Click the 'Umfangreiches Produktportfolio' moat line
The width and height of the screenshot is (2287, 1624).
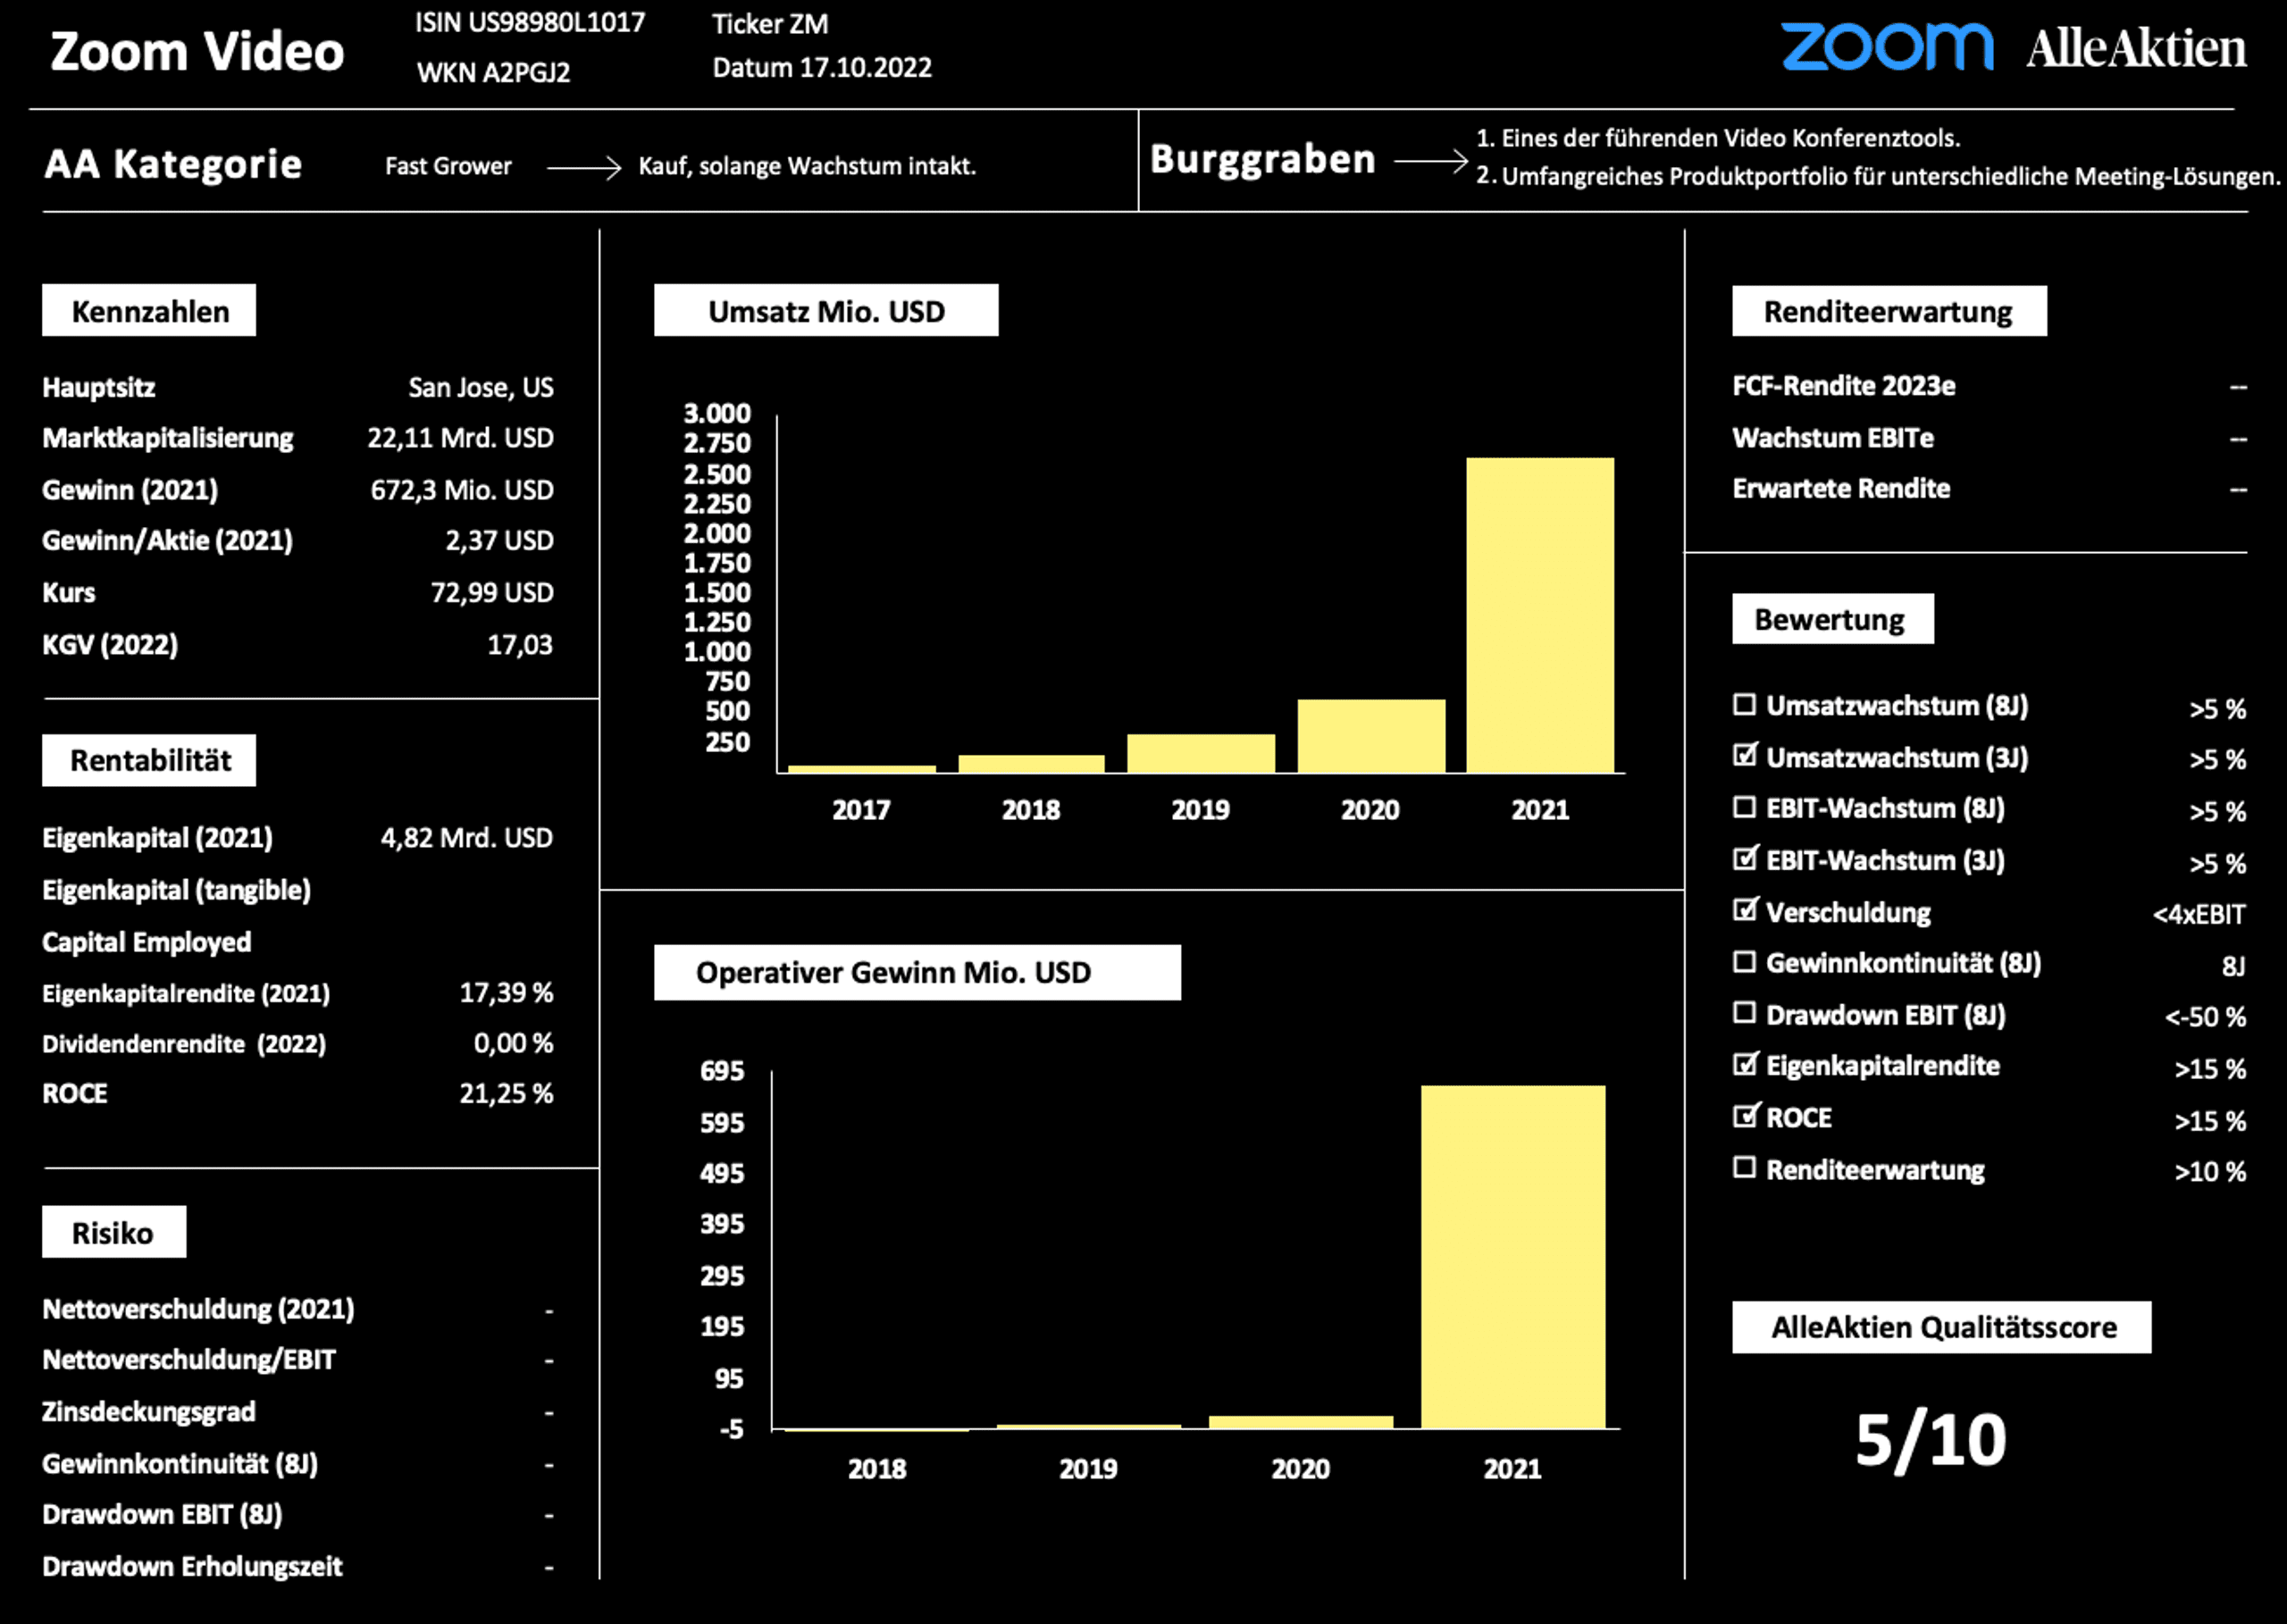(x=1890, y=176)
